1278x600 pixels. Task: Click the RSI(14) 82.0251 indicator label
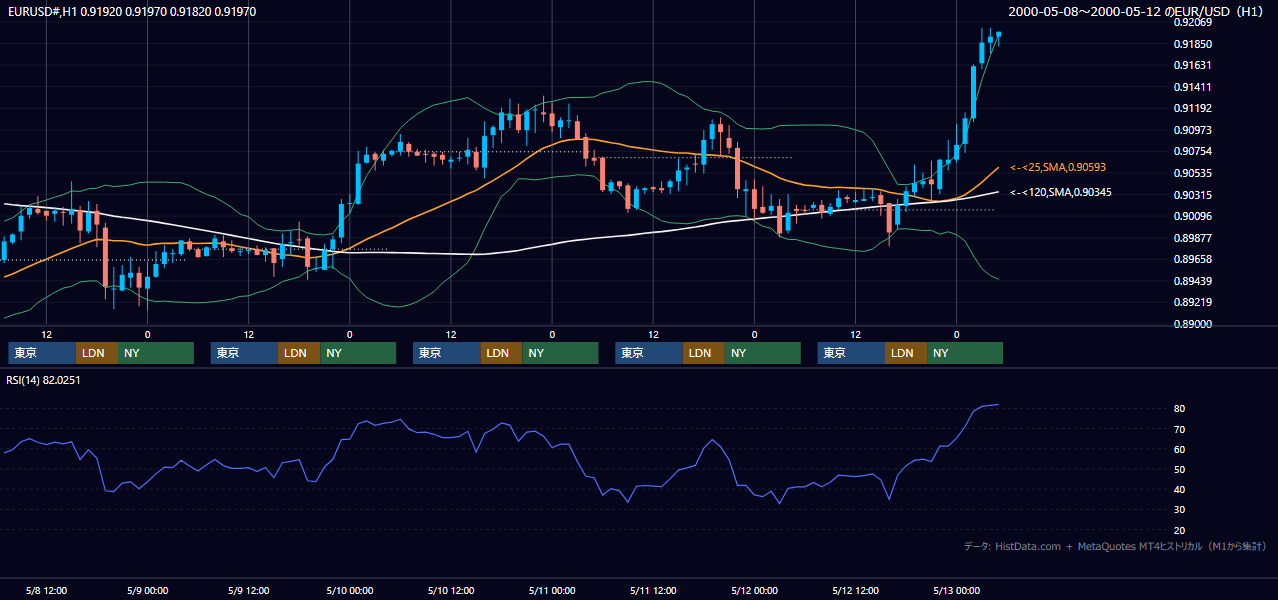coord(43,380)
